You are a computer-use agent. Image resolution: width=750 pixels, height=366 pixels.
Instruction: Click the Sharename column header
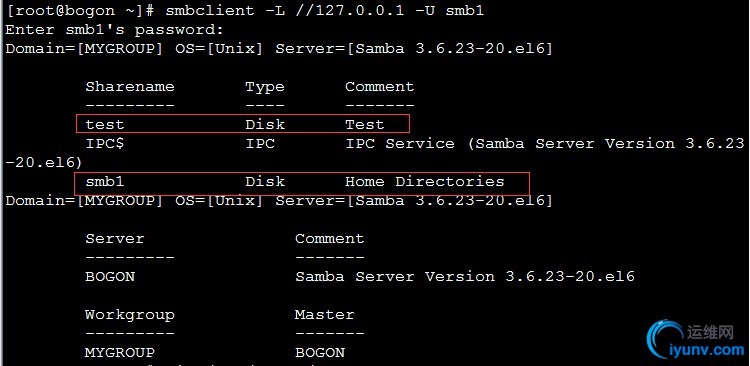tap(130, 87)
